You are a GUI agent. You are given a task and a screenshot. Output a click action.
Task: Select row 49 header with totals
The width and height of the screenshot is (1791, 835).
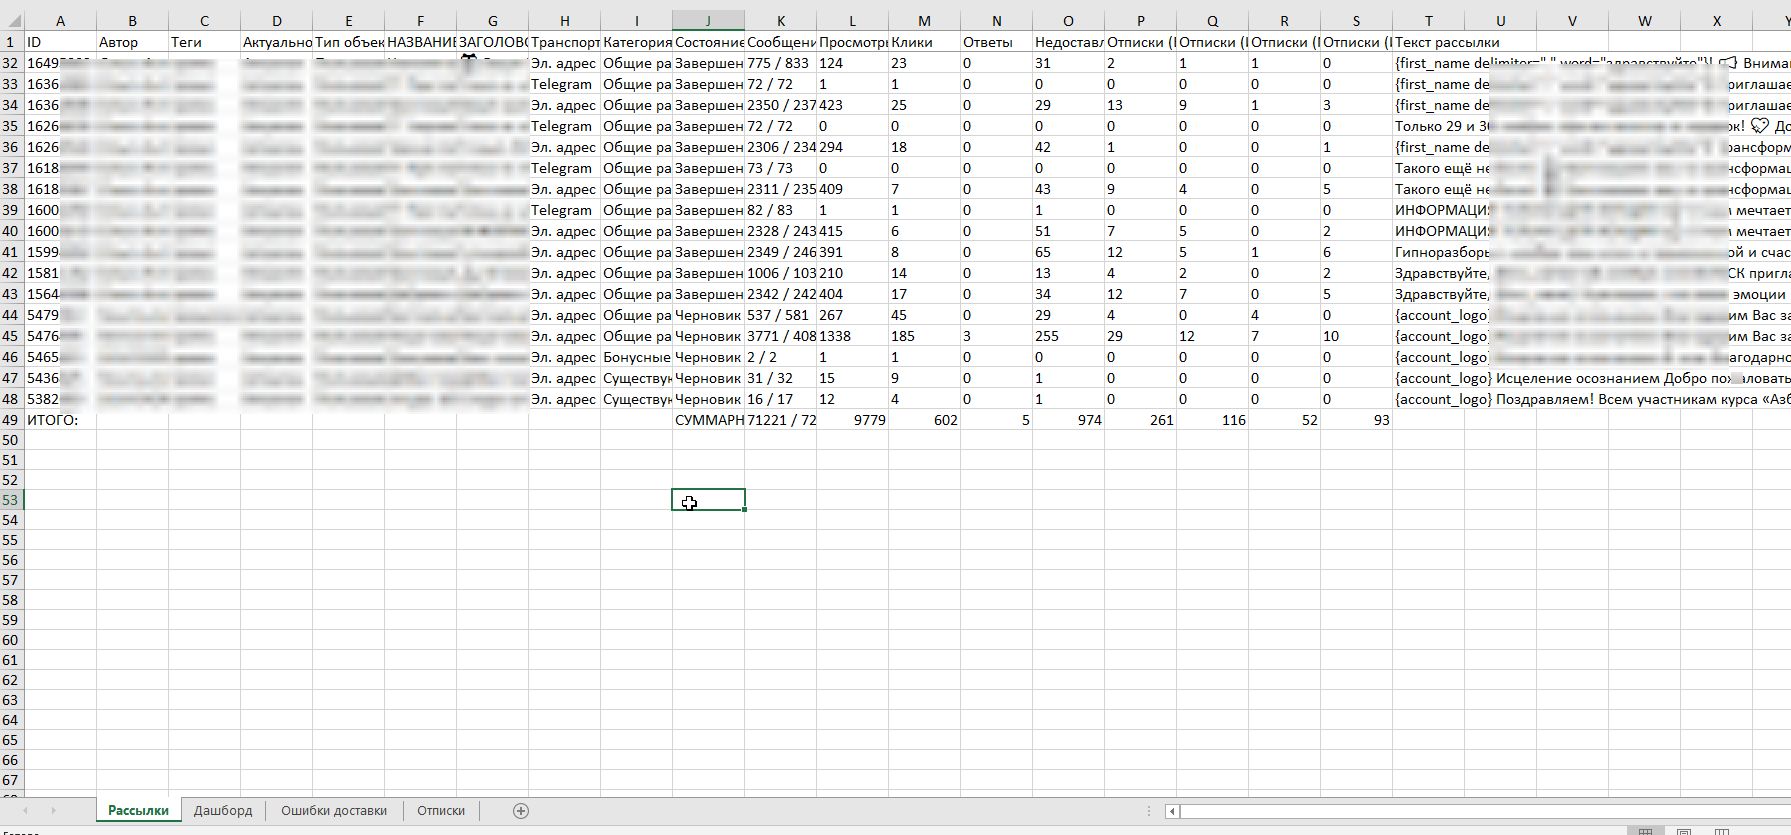coord(11,420)
